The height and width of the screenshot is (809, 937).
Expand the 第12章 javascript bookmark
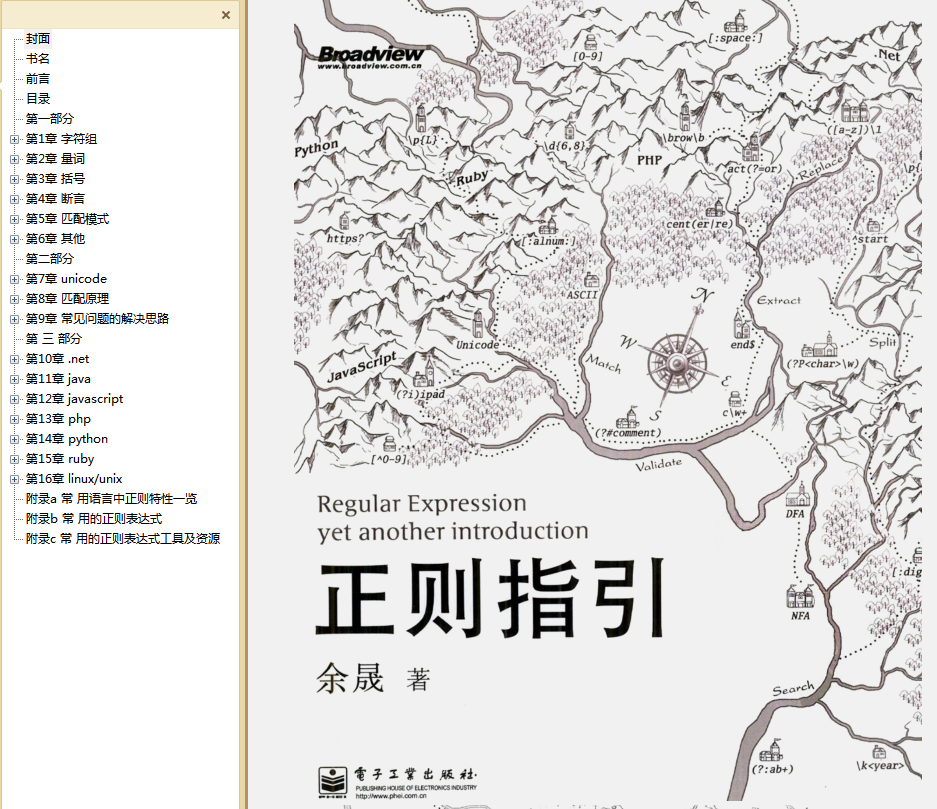[14, 399]
